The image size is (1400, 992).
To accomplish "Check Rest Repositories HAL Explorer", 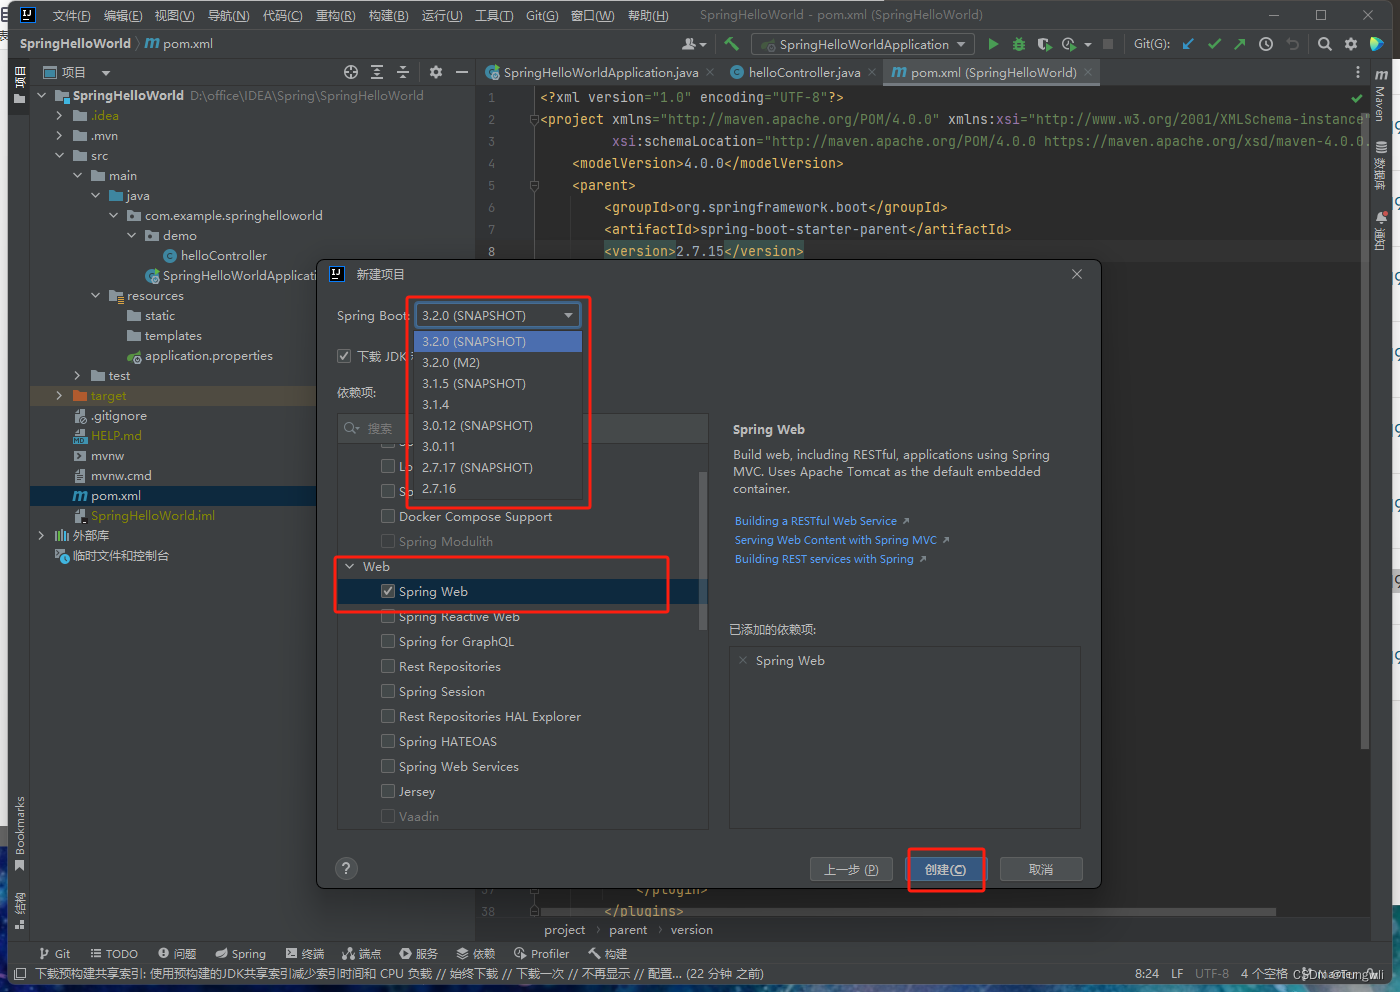I will 388,716.
